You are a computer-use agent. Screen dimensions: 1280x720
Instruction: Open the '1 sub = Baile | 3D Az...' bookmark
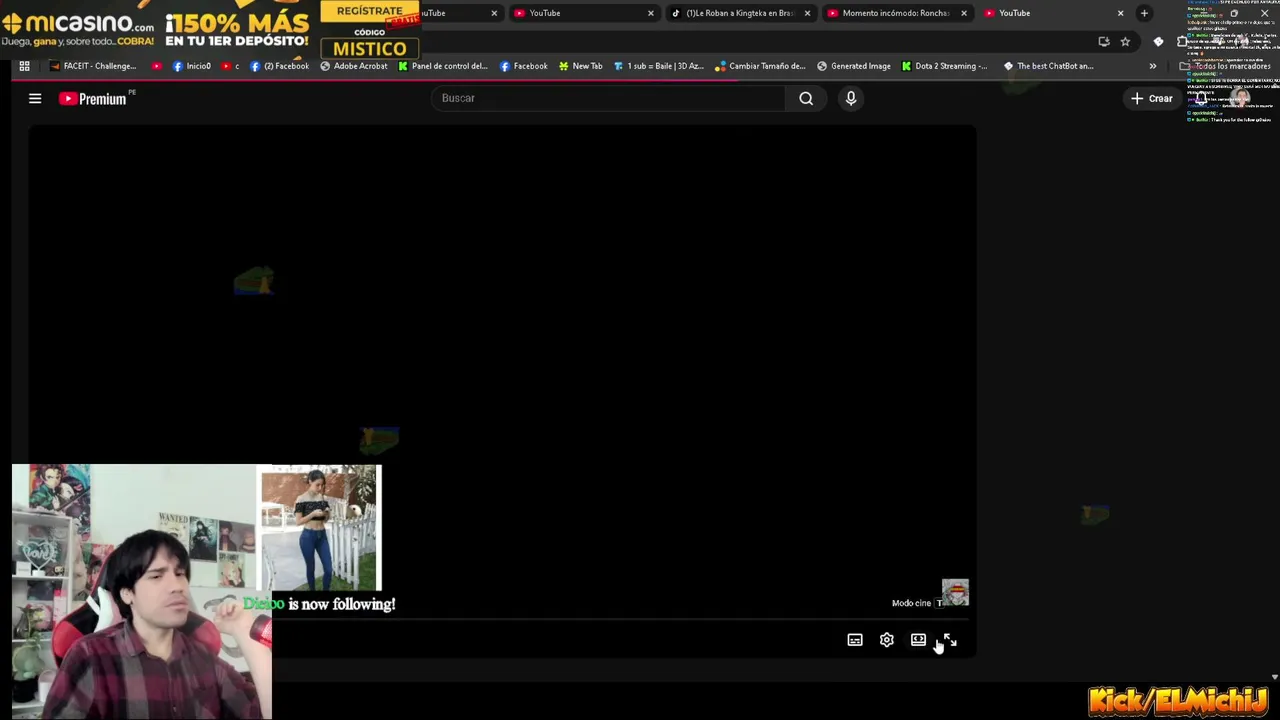pos(659,66)
